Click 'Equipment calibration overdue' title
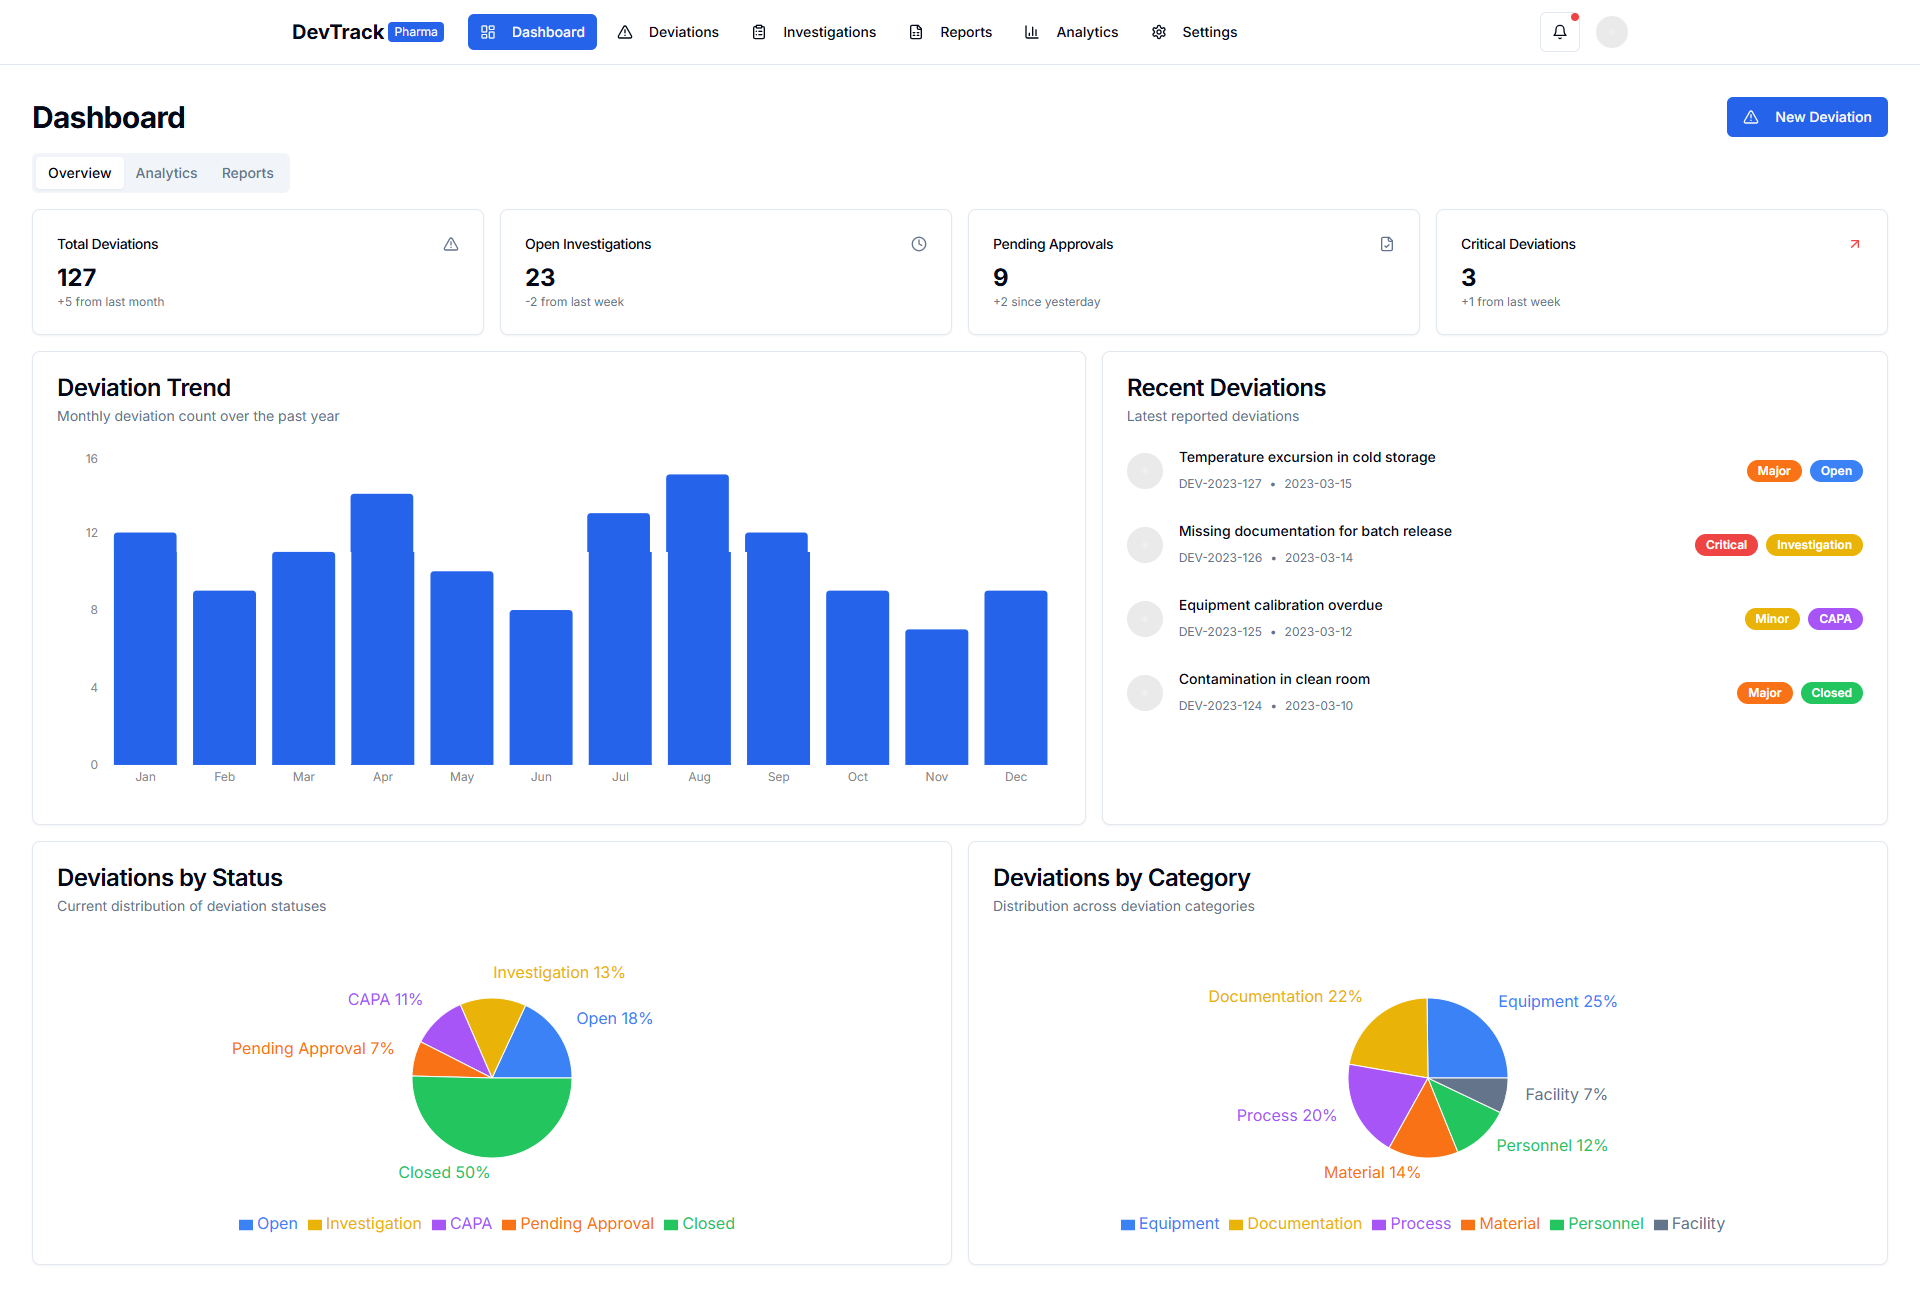The width and height of the screenshot is (1920, 1297). 1280,605
